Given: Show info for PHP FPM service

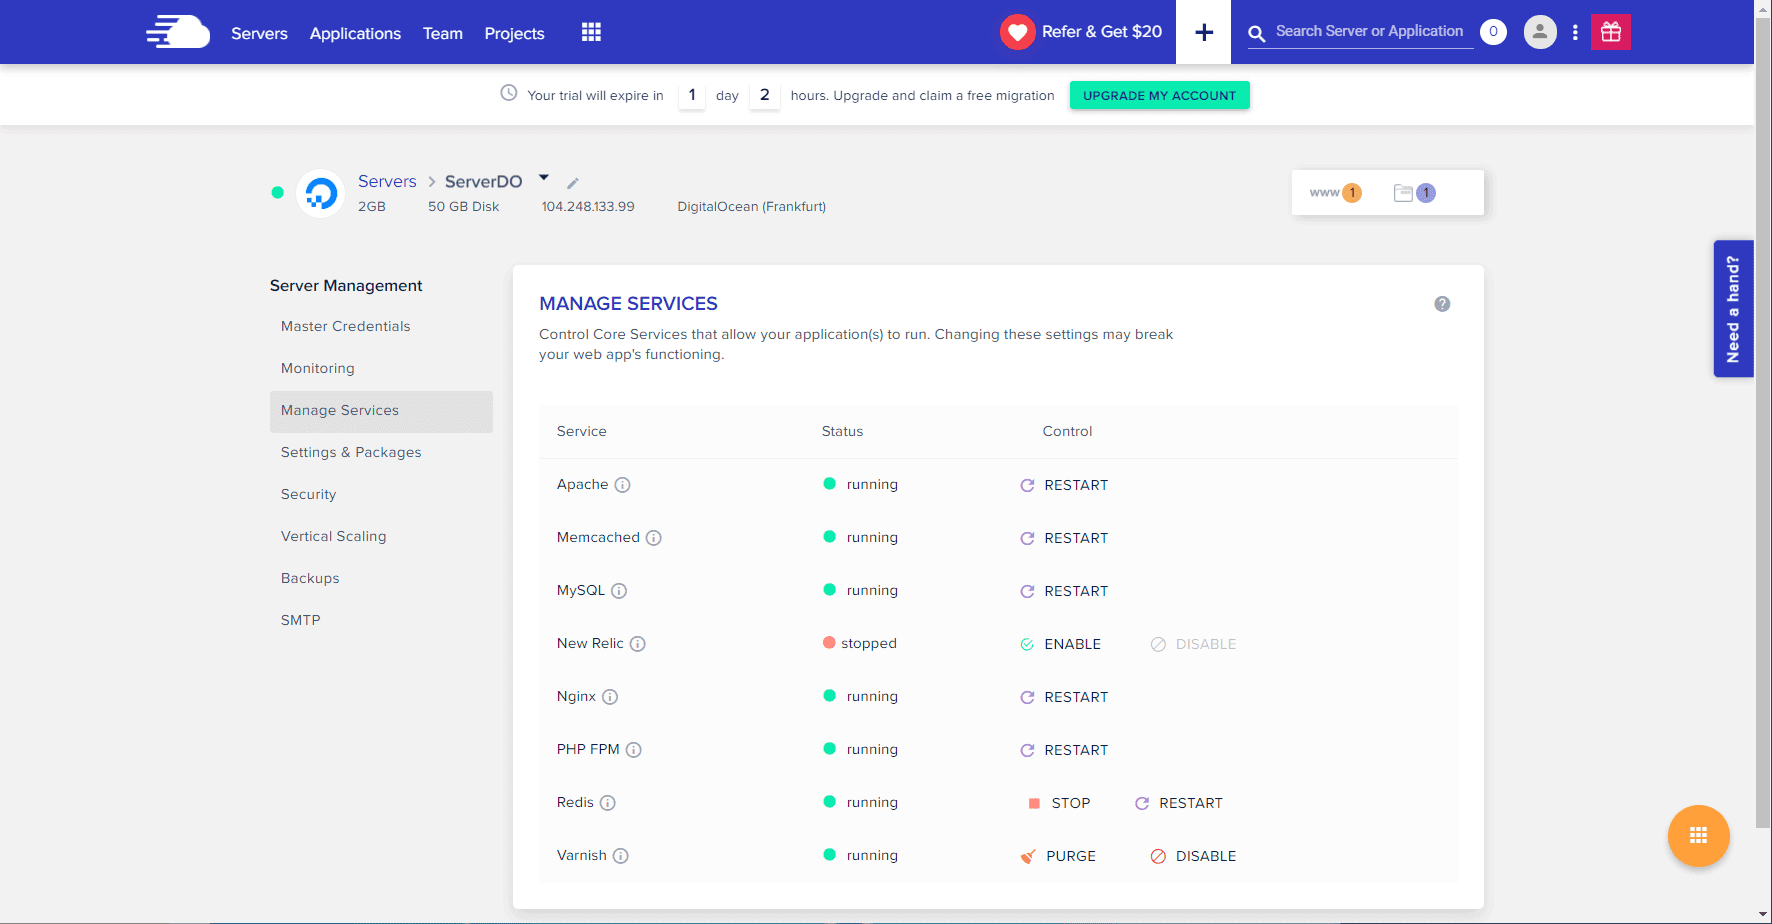Looking at the screenshot, I should pyautogui.click(x=634, y=750).
